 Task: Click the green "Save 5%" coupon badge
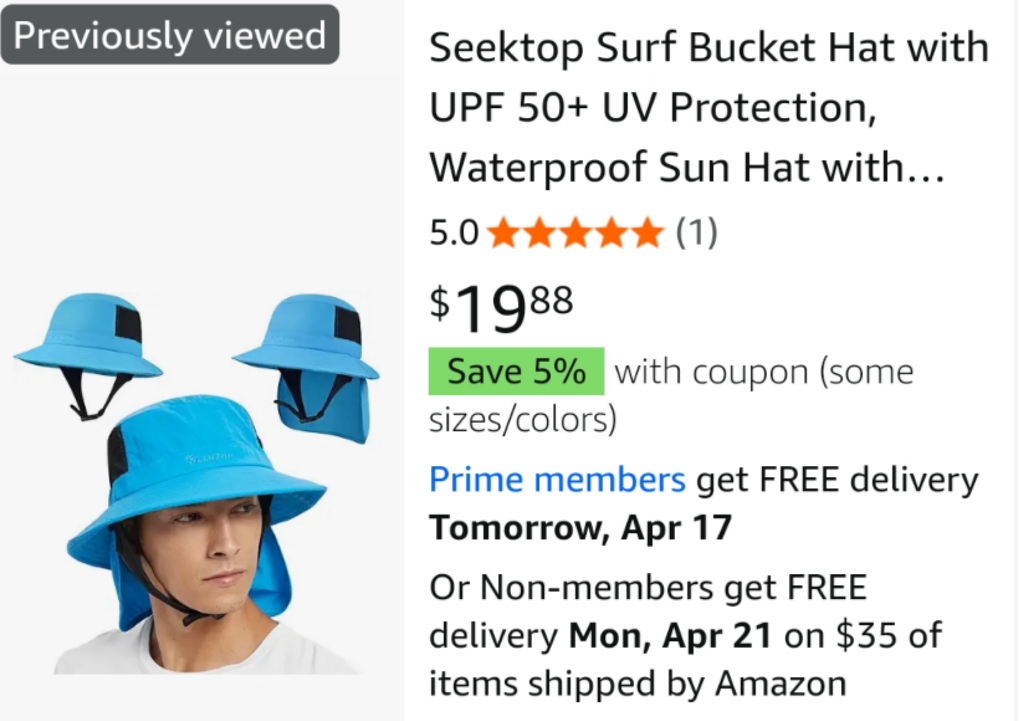[516, 372]
